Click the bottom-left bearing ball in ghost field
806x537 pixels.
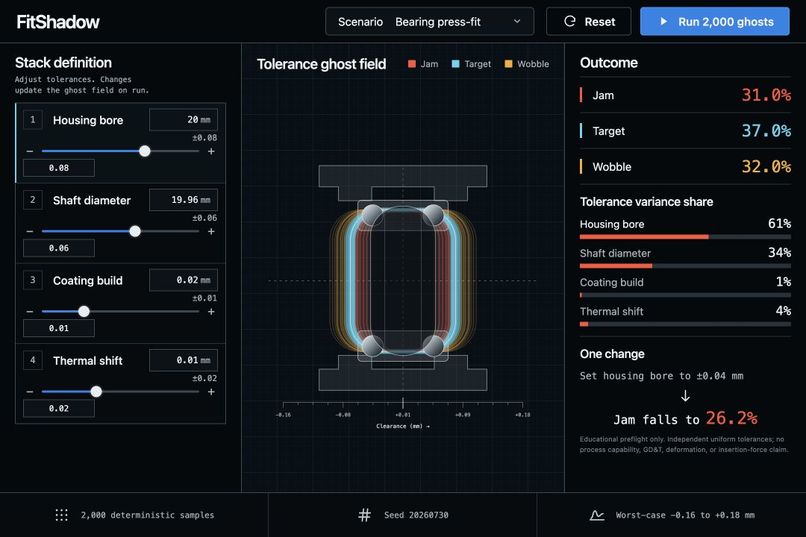(372, 346)
